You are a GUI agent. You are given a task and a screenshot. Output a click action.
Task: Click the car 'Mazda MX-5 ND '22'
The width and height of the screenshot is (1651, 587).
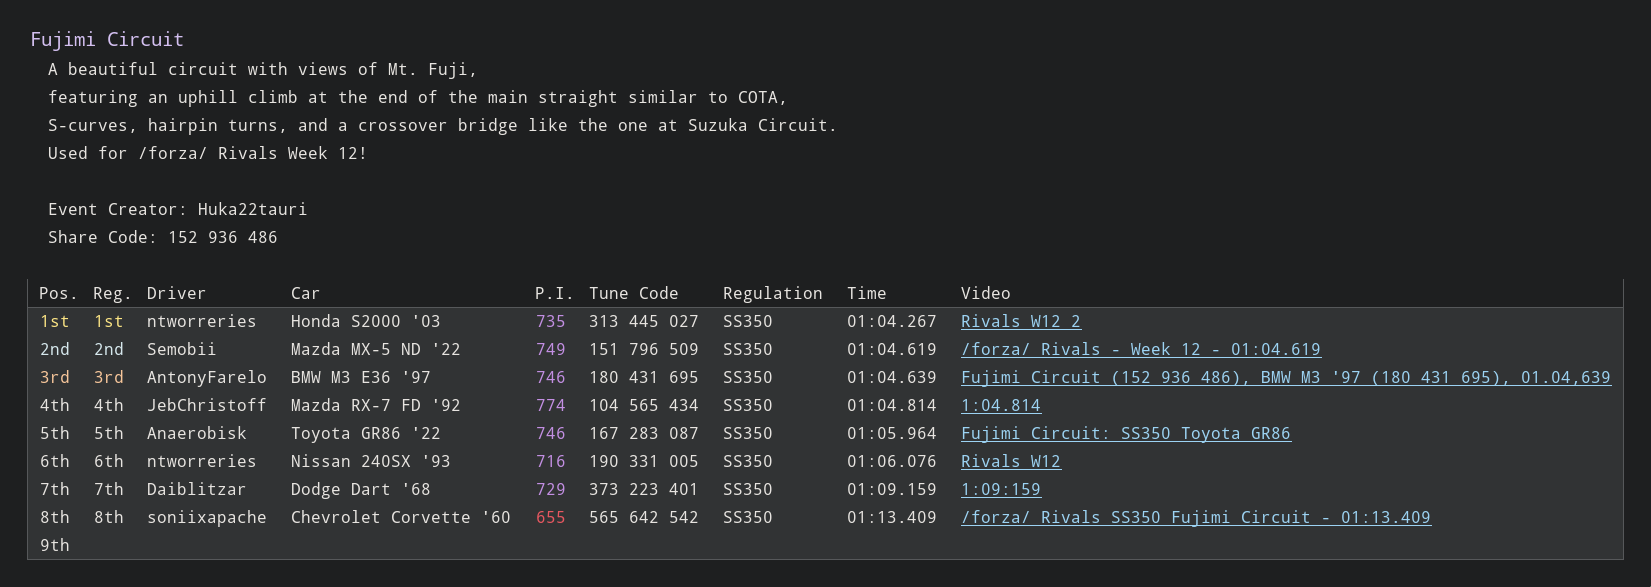(376, 349)
